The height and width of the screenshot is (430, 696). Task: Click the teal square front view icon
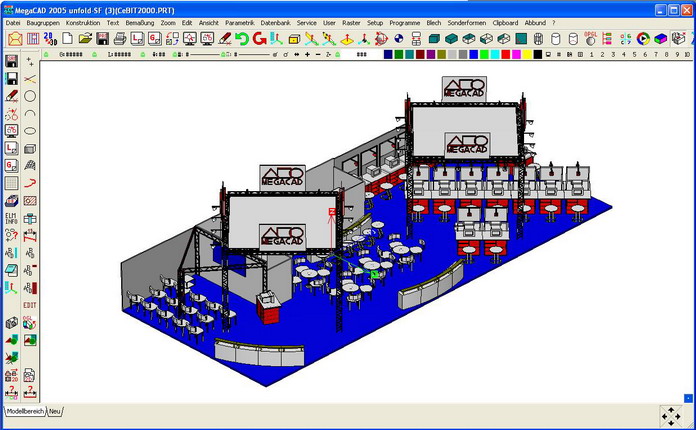tap(521, 39)
